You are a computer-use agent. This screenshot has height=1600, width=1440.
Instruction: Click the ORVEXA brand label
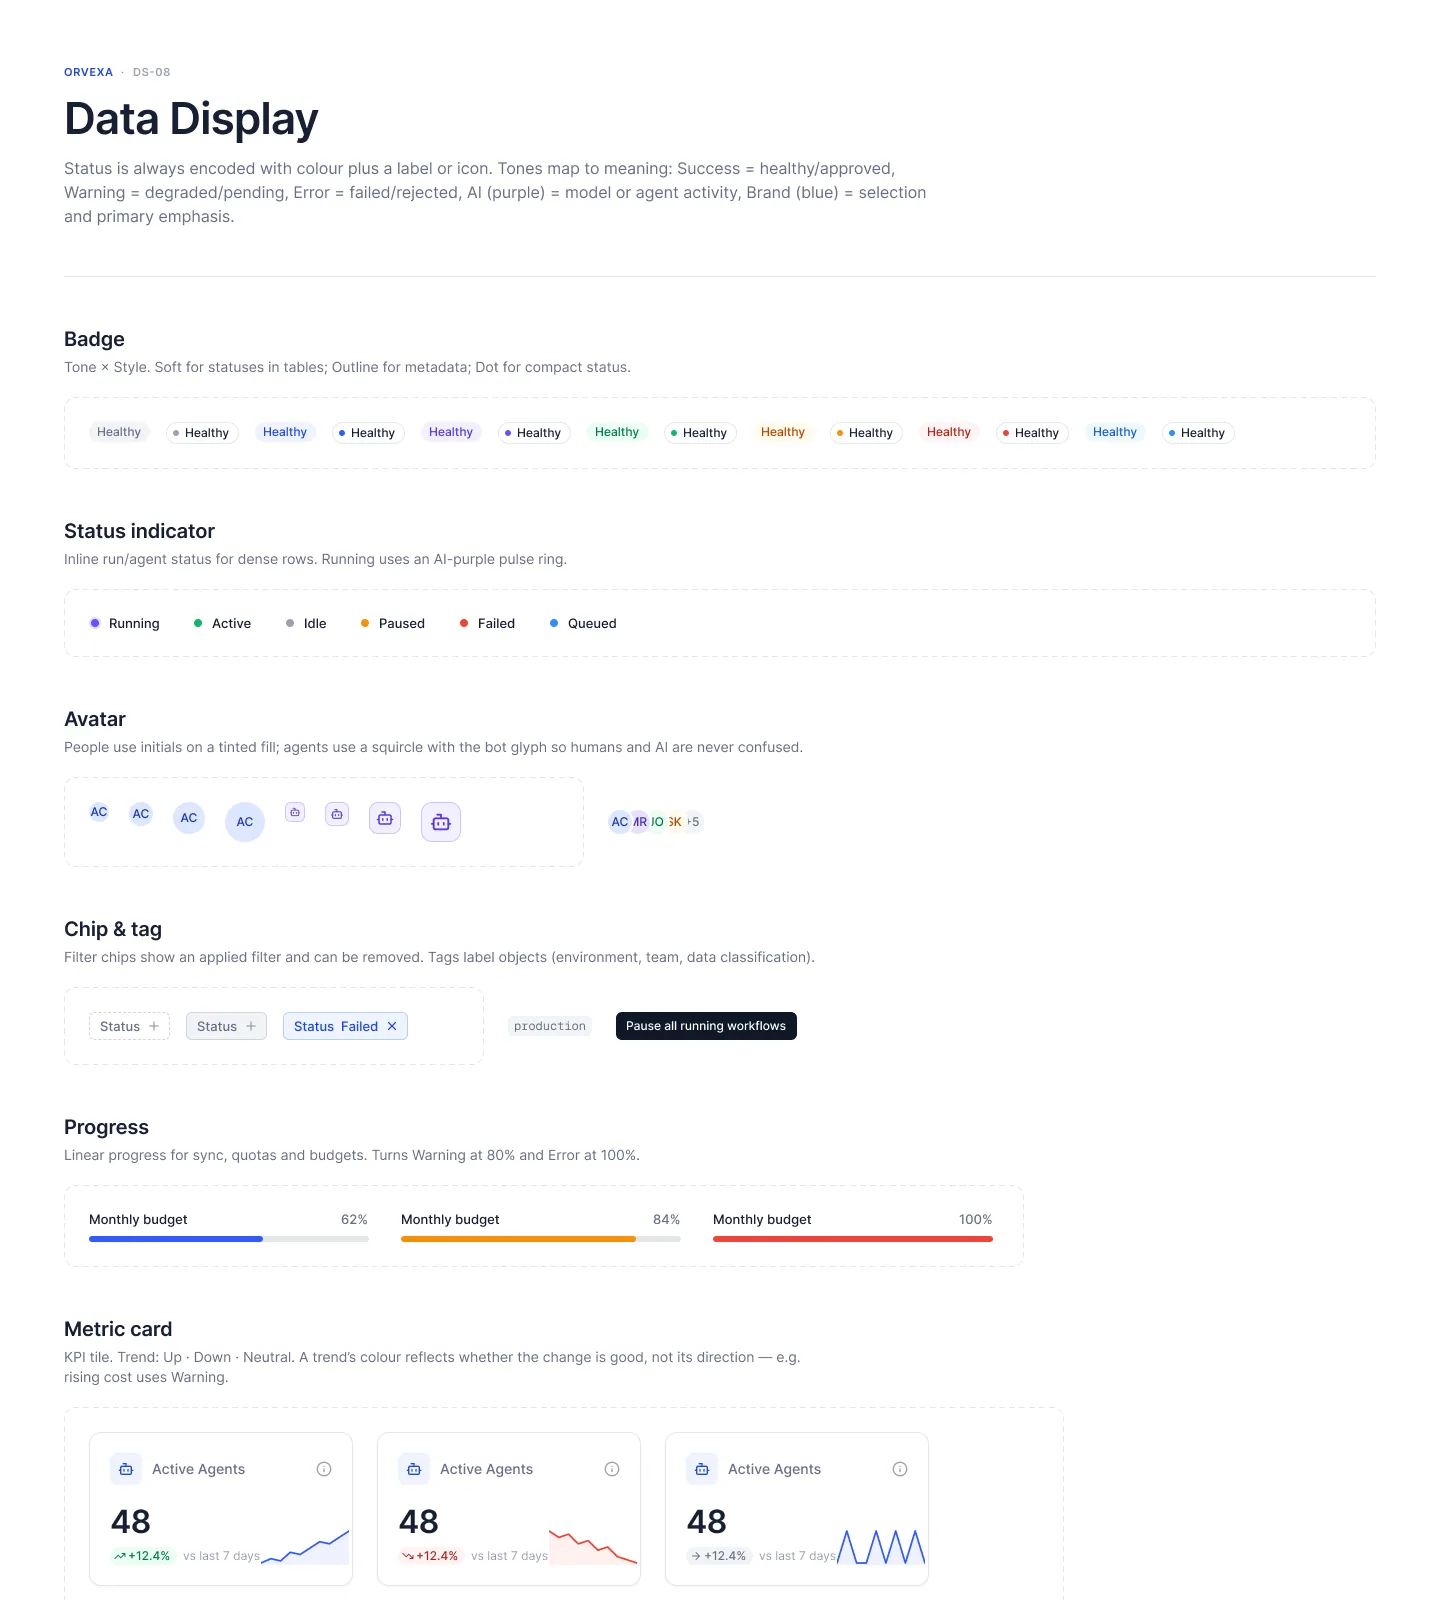pyautogui.click(x=88, y=72)
